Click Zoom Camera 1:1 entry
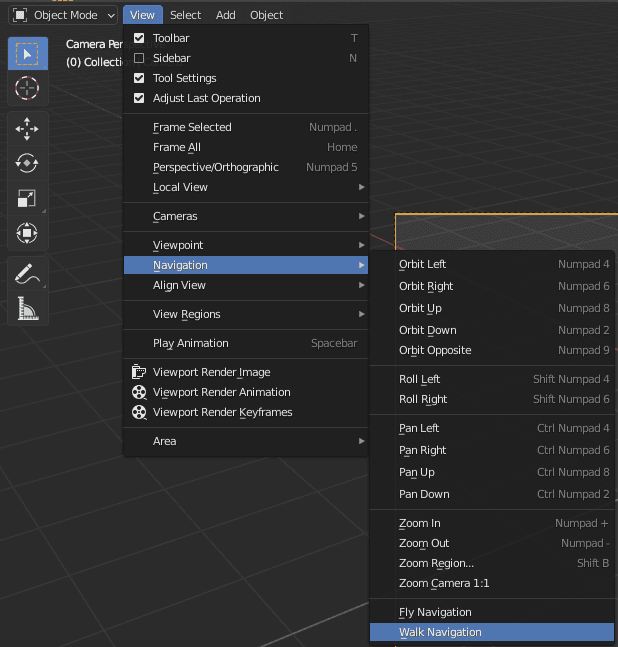This screenshot has height=647, width=618. point(444,583)
